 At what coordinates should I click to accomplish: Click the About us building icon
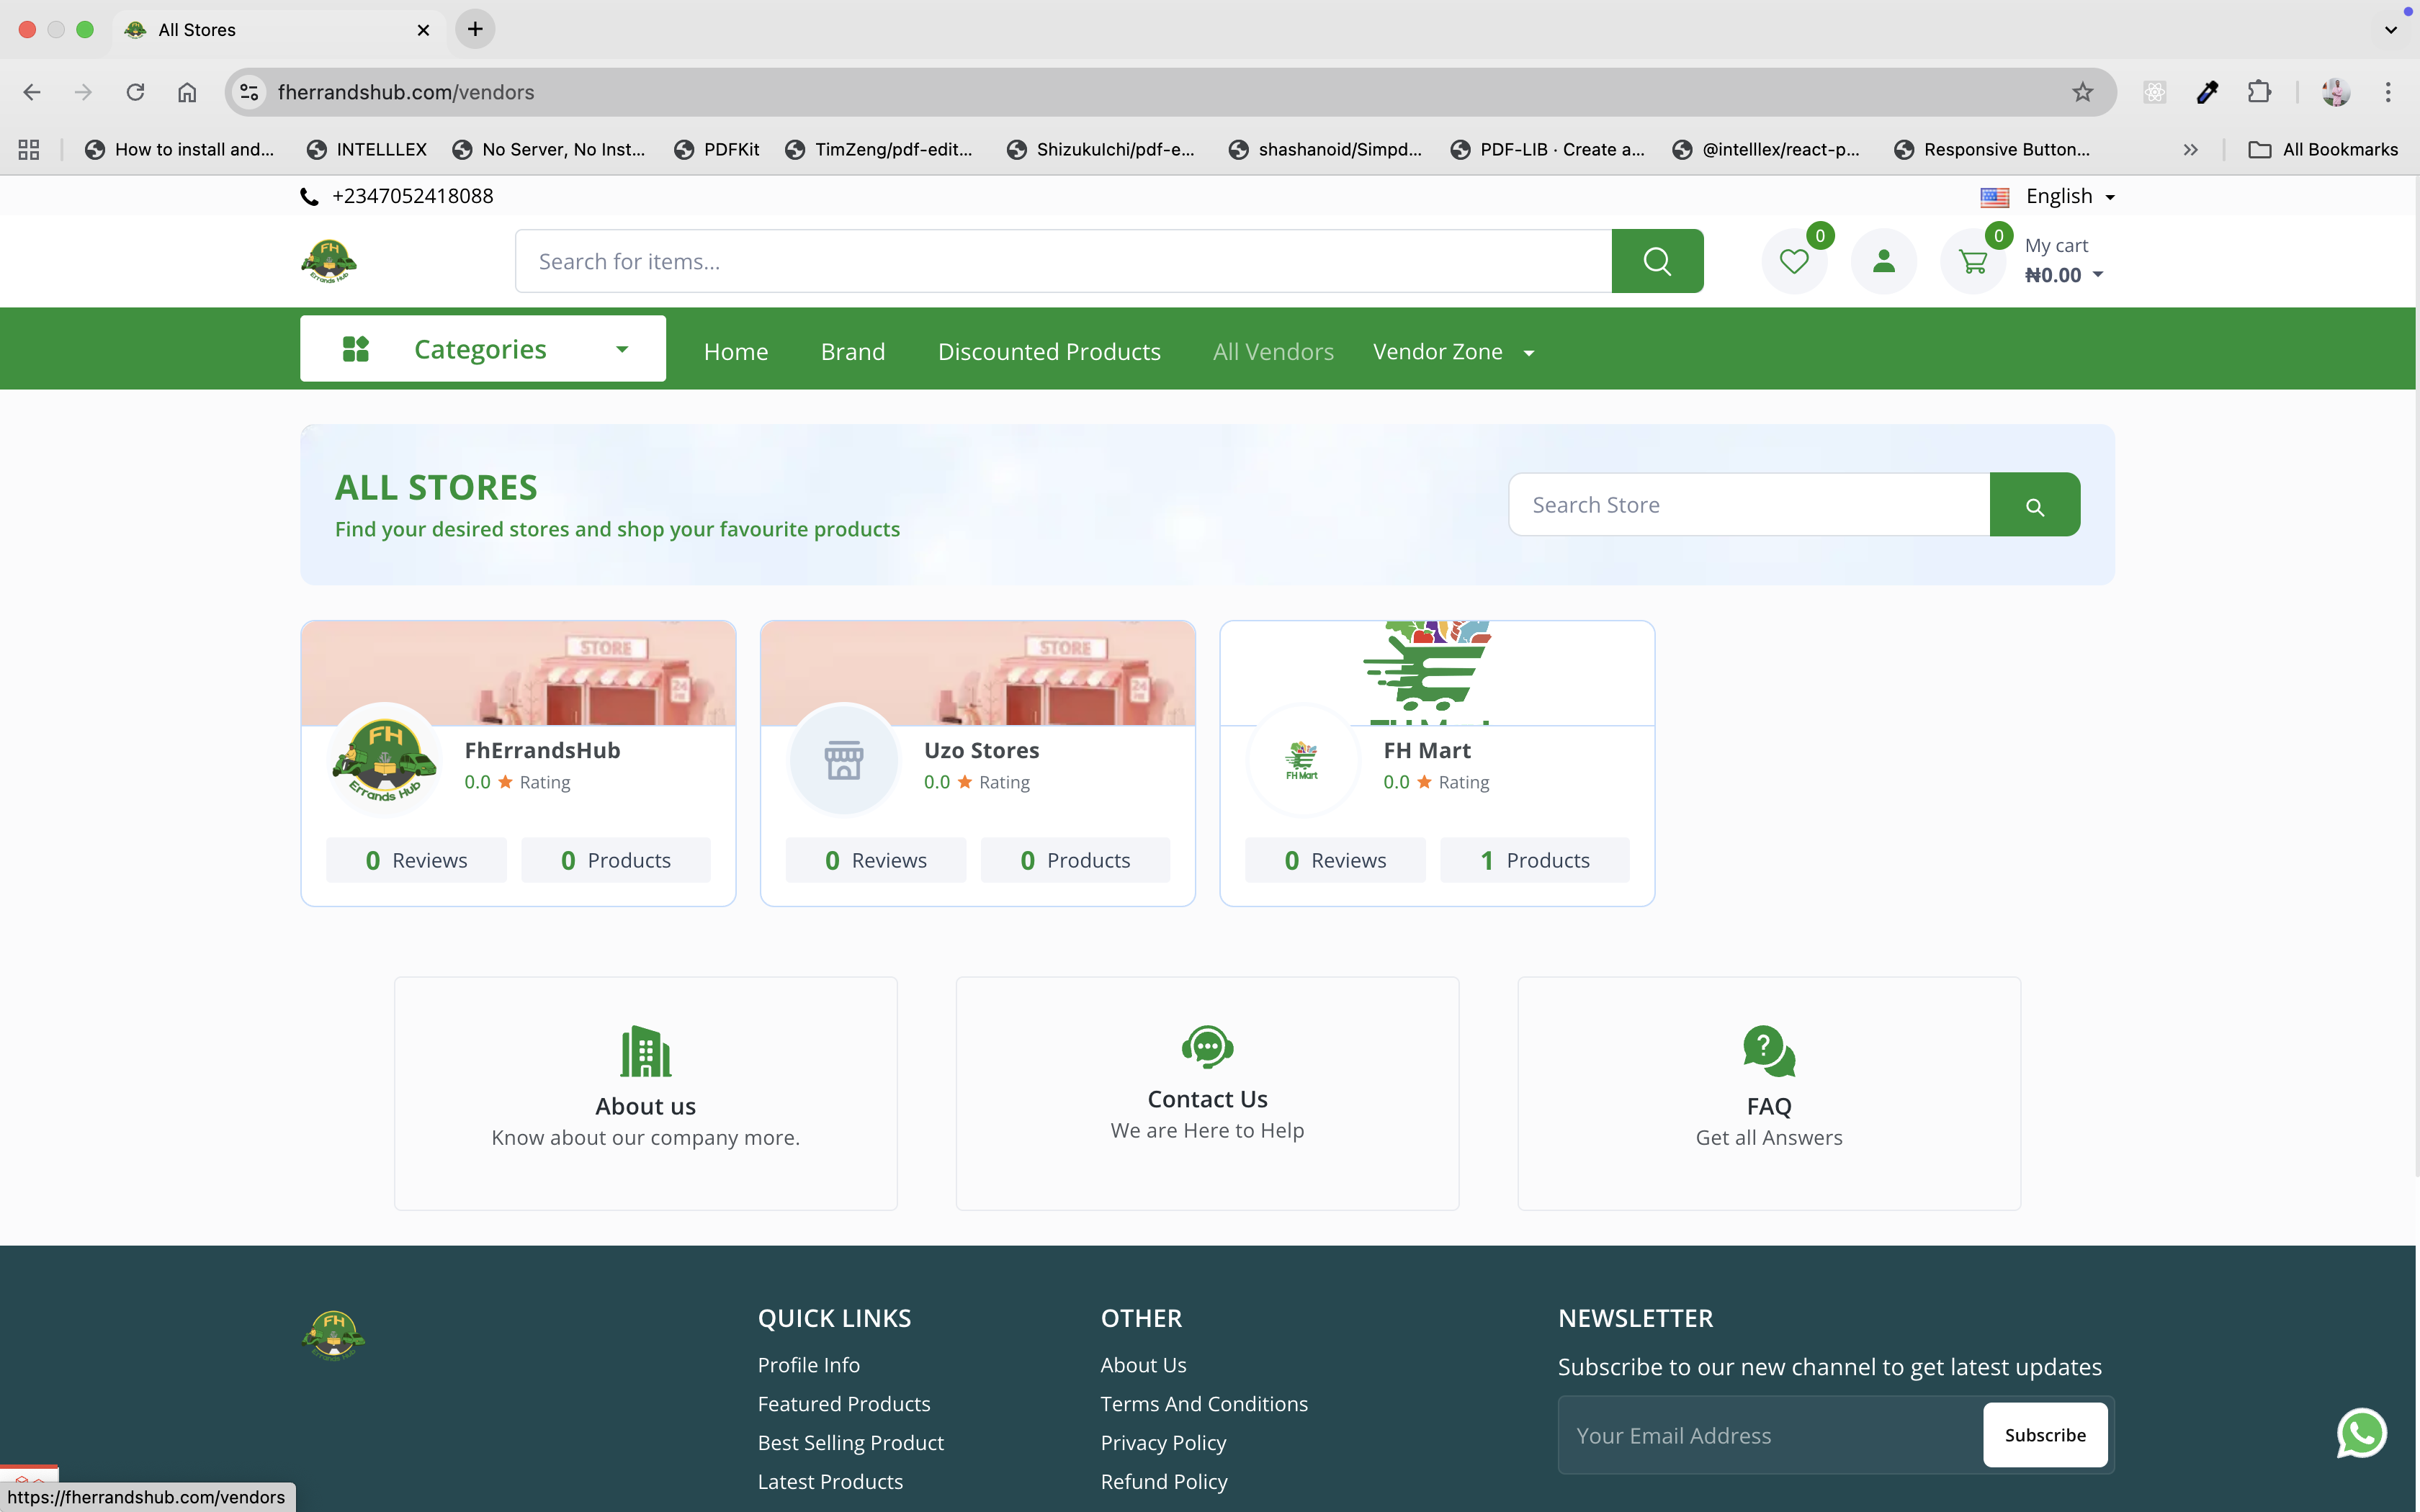coord(645,1051)
